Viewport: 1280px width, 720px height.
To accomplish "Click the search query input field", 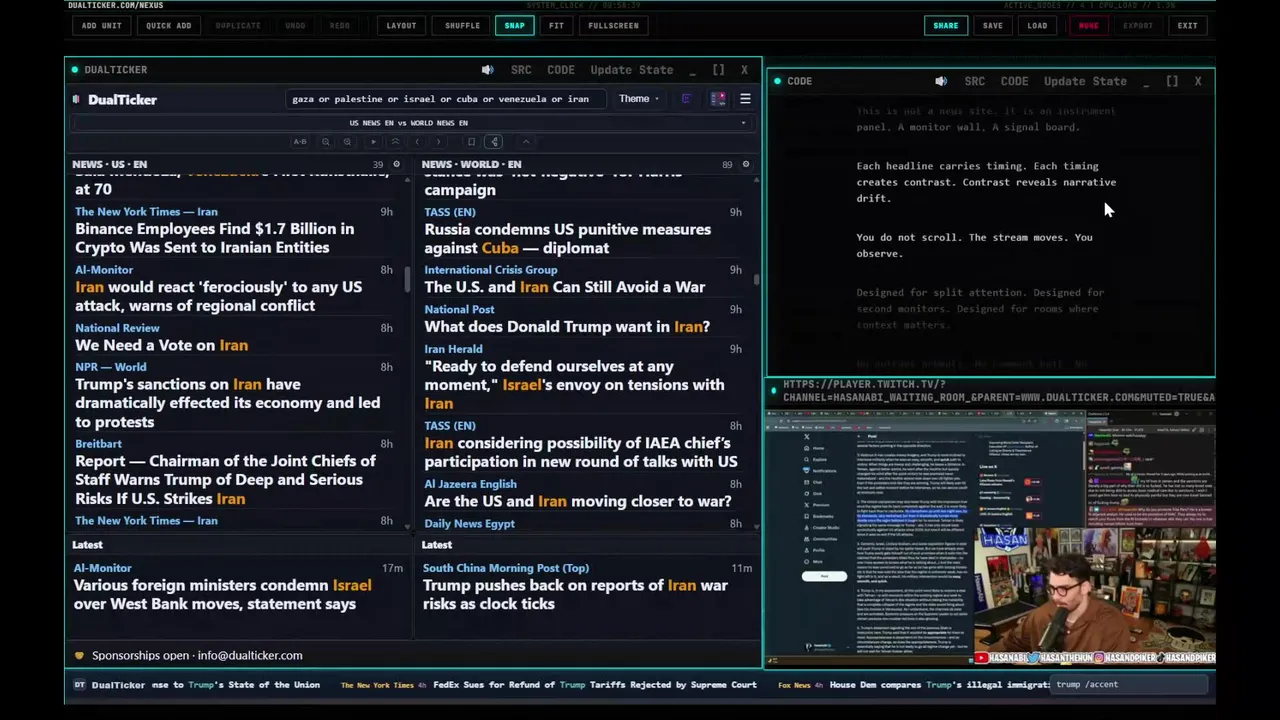I will point(445,99).
